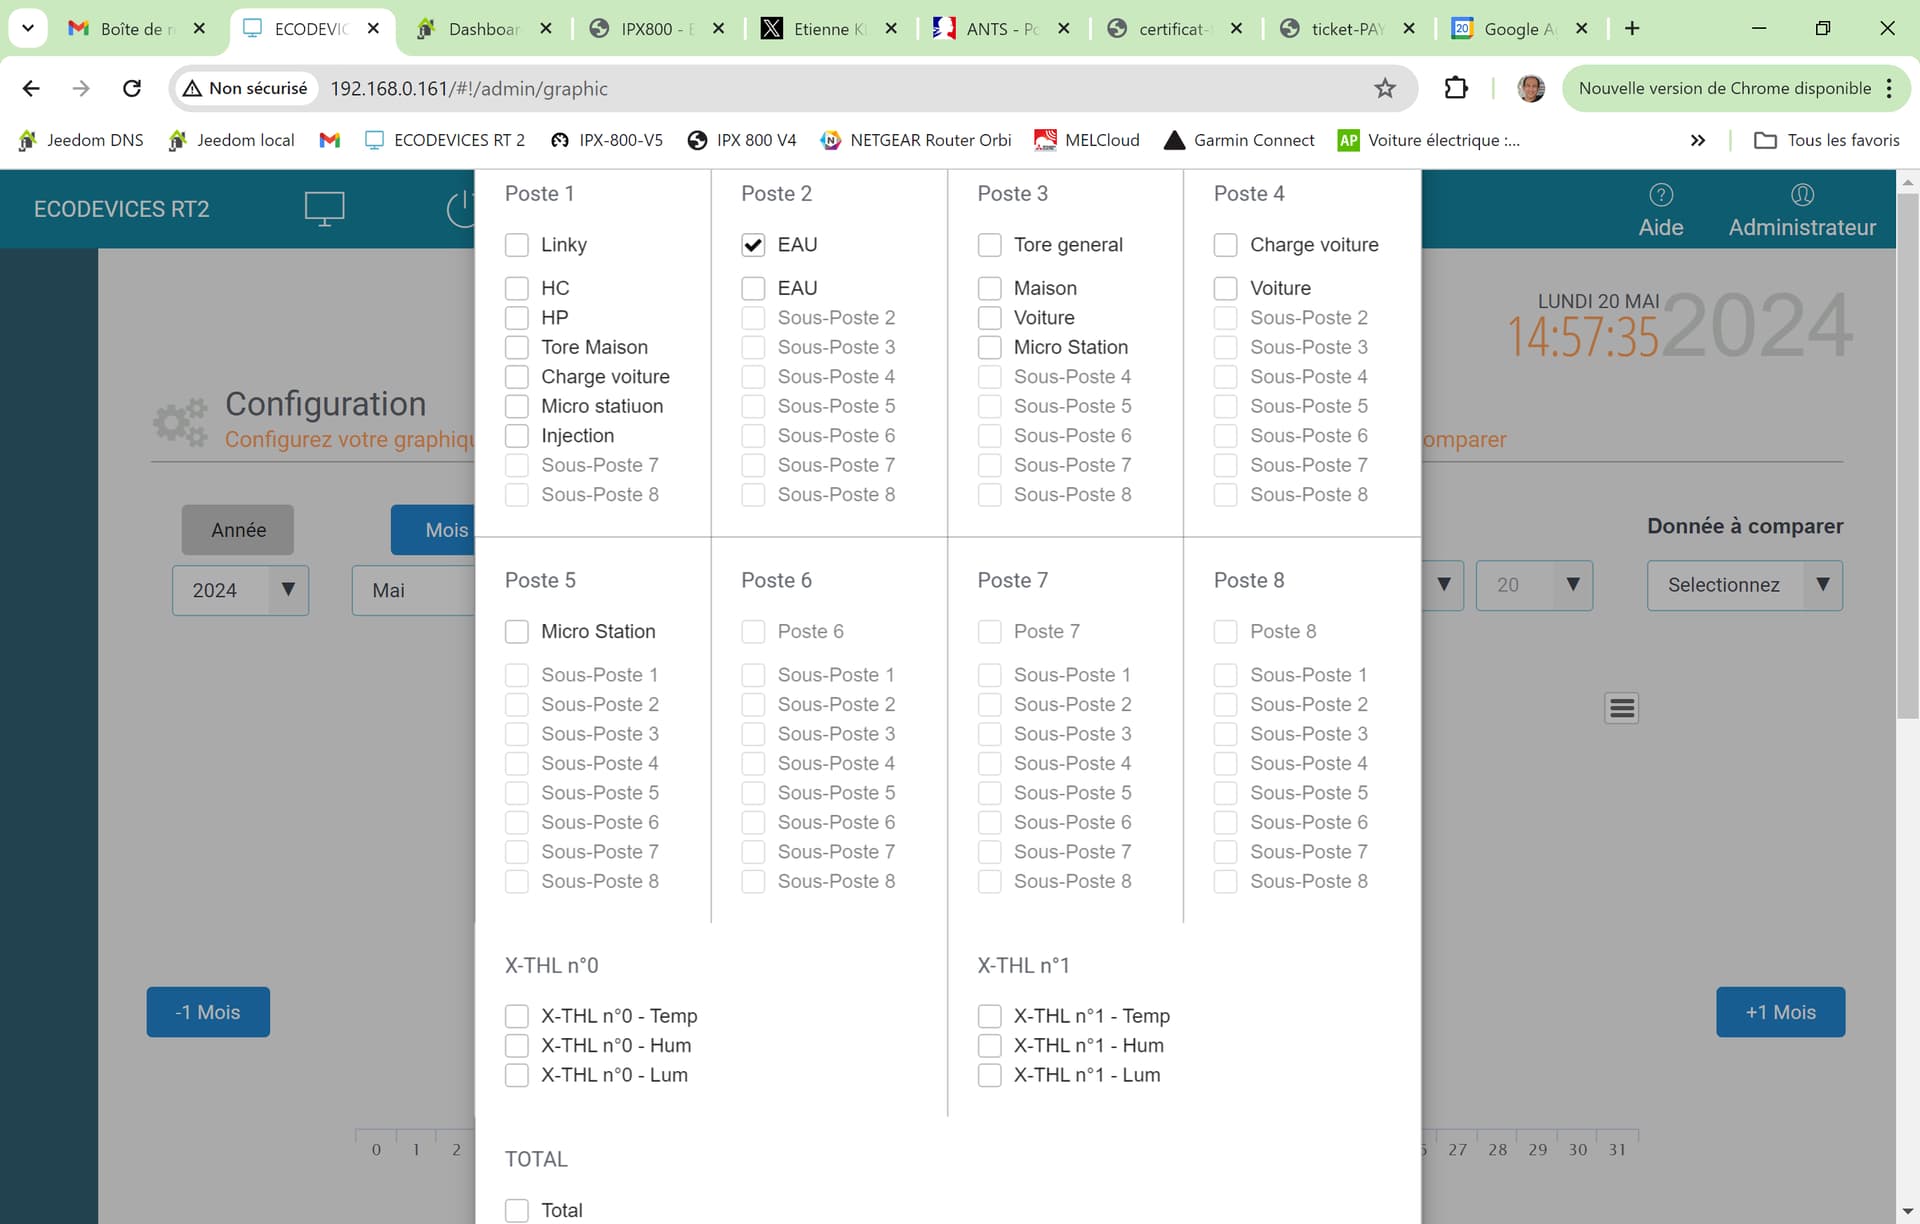Image resolution: width=1920 pixels, height=1224 pixels.
Task: Enable X-THL n°0 - Lum checkbox
Action: tap(517, 1075)
